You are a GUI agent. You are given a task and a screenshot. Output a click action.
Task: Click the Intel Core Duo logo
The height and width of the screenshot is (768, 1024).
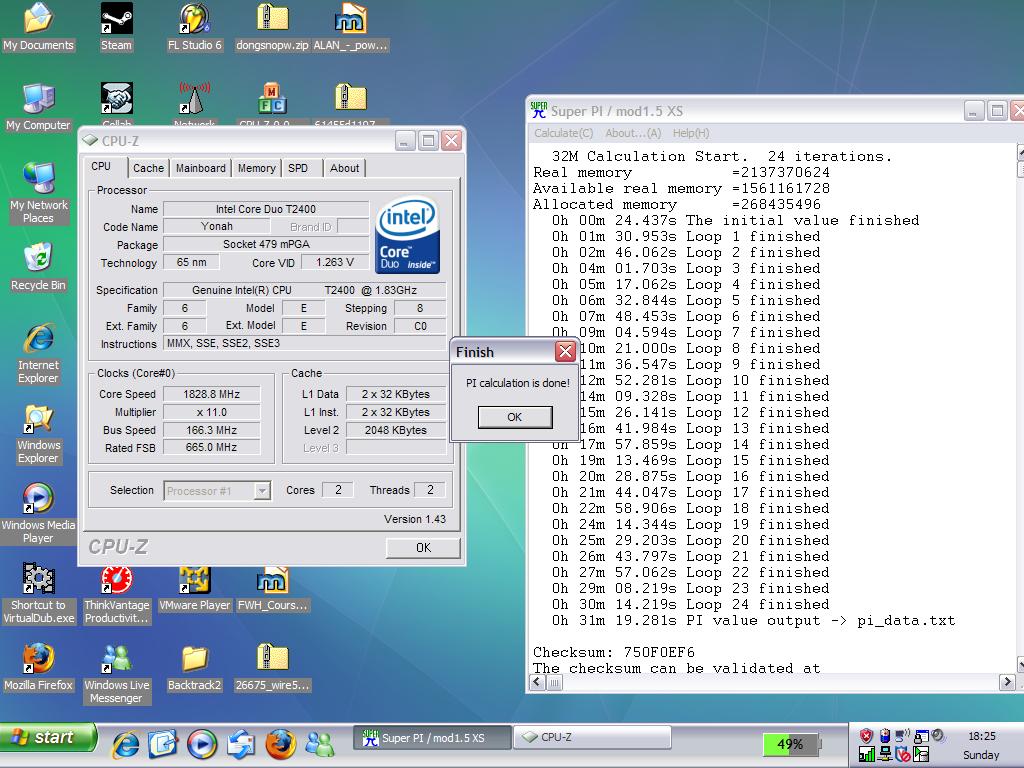coord(408,236)
